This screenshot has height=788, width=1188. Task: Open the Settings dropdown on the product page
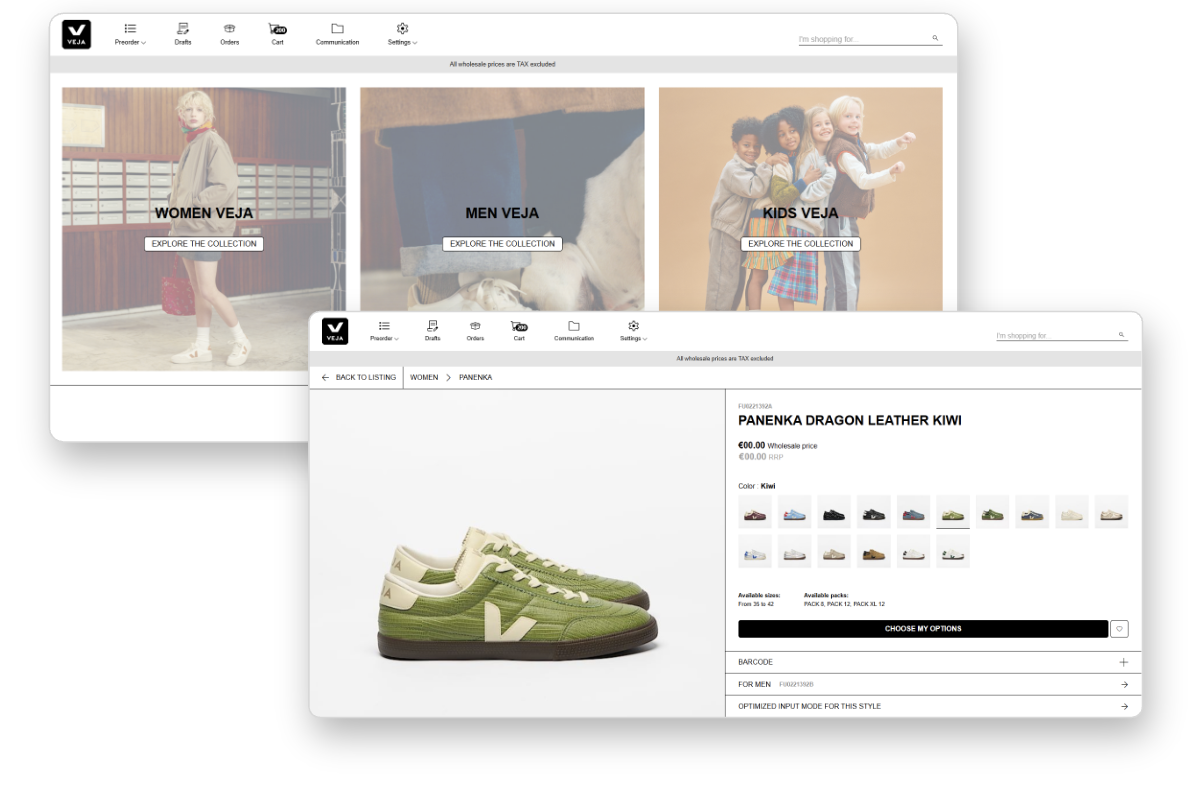point(632,330)
